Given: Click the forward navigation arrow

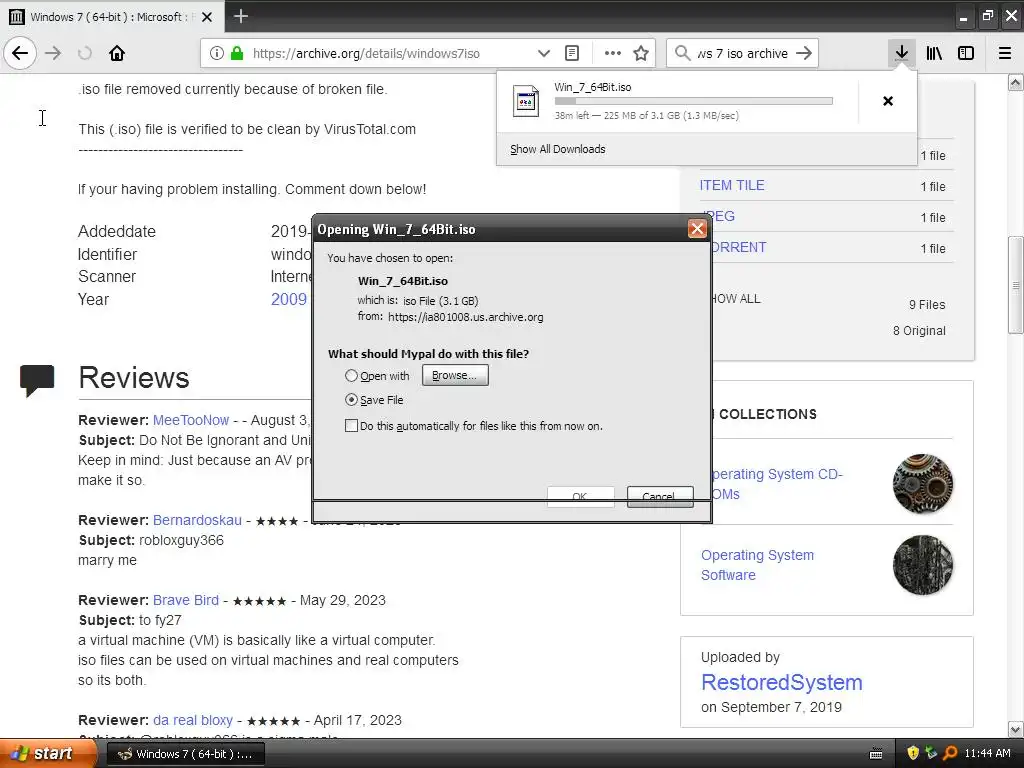Looking at the screenshot, I should click(x=53, y=53).
